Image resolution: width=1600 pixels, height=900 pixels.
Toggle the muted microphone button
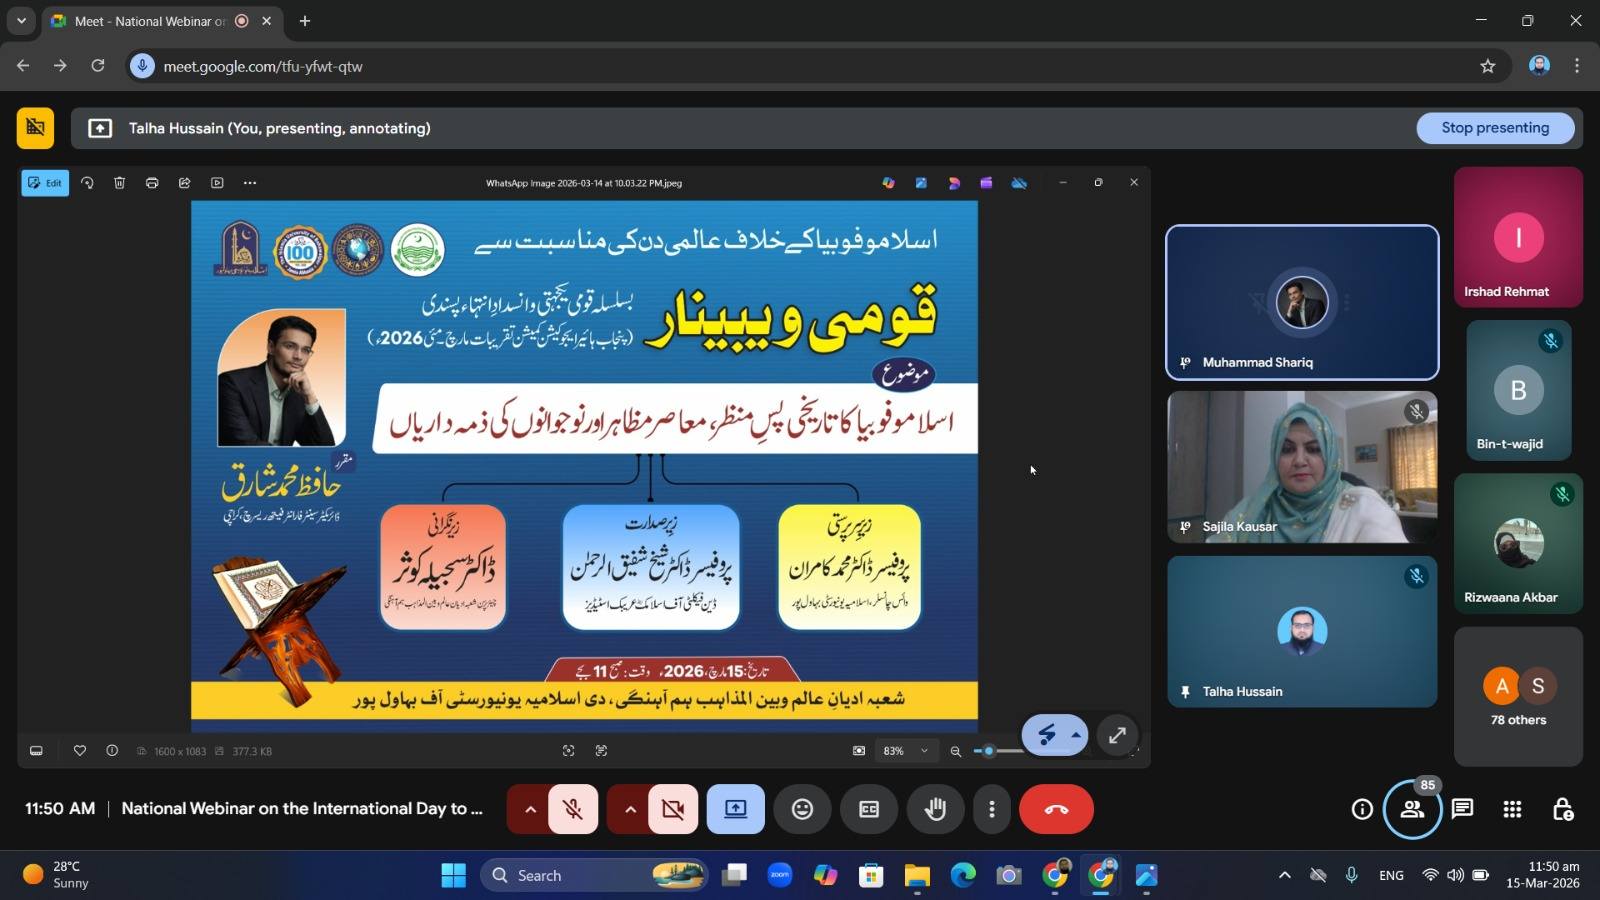pyautogui.click(x=573, y=809)
